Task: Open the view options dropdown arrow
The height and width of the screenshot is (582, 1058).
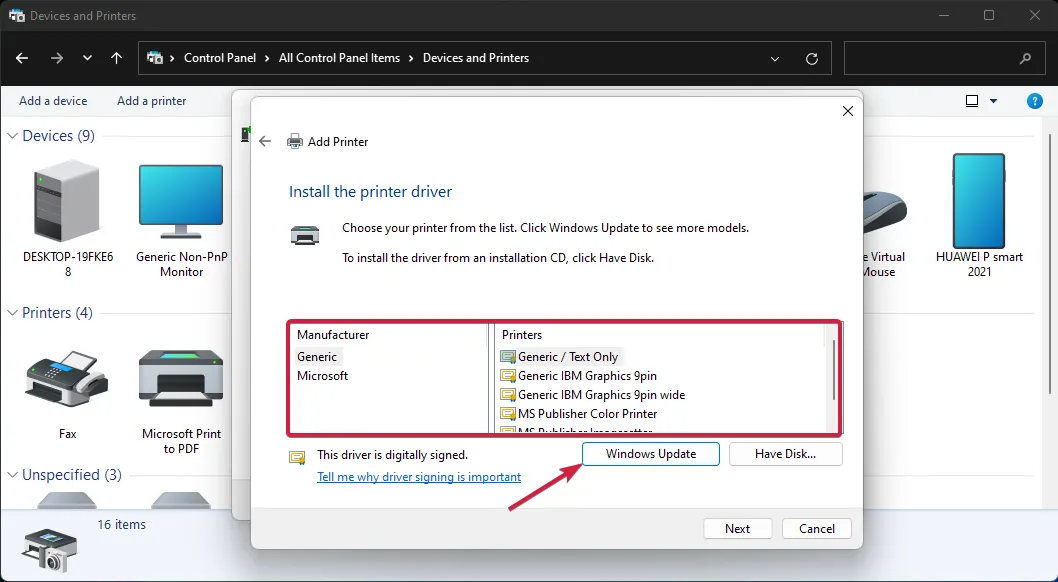Action: point(993,101)
